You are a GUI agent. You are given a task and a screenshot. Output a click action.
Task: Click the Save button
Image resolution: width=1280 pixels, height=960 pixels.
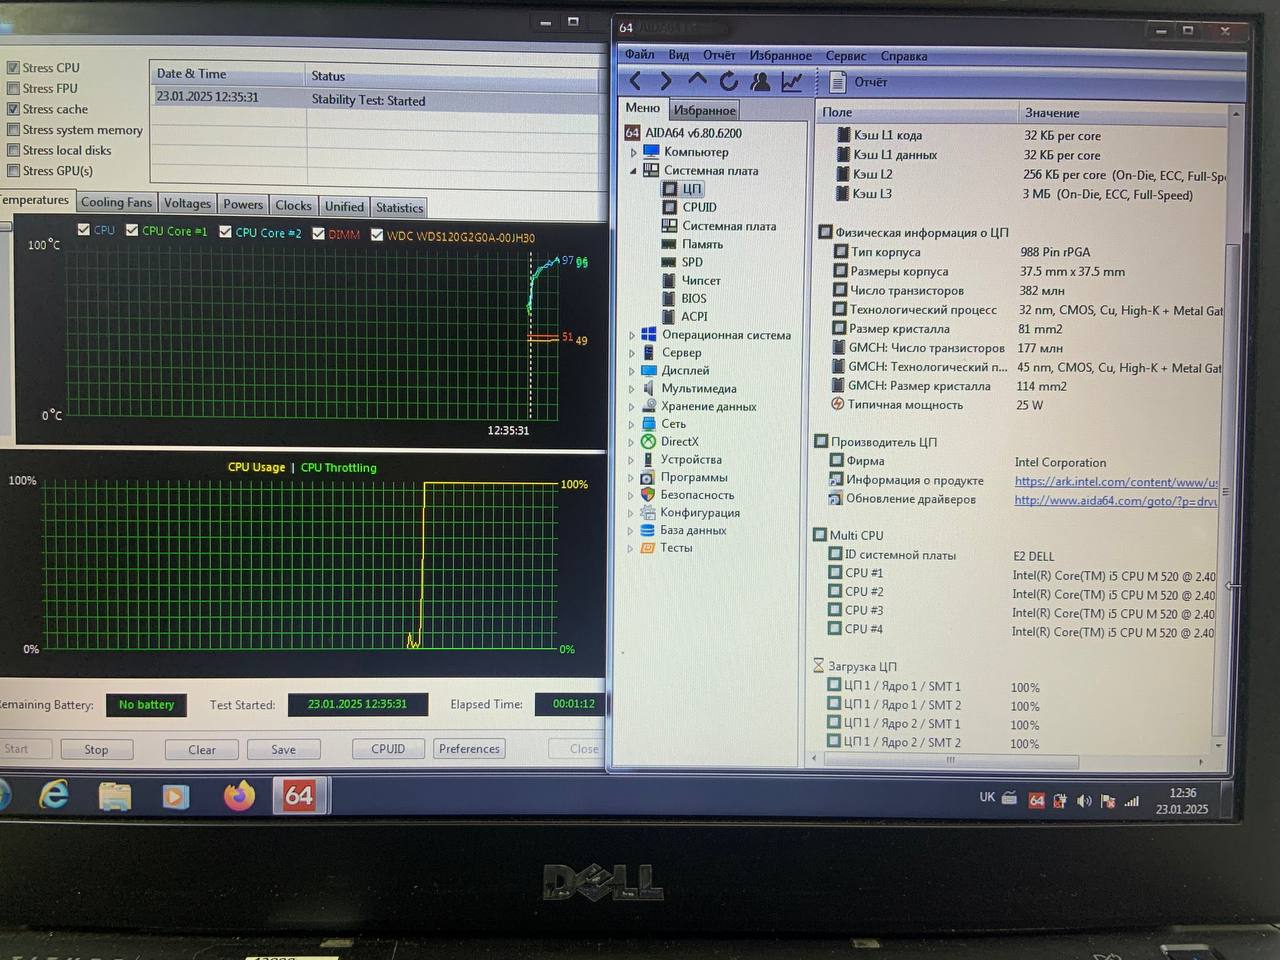tap(283, 749)
